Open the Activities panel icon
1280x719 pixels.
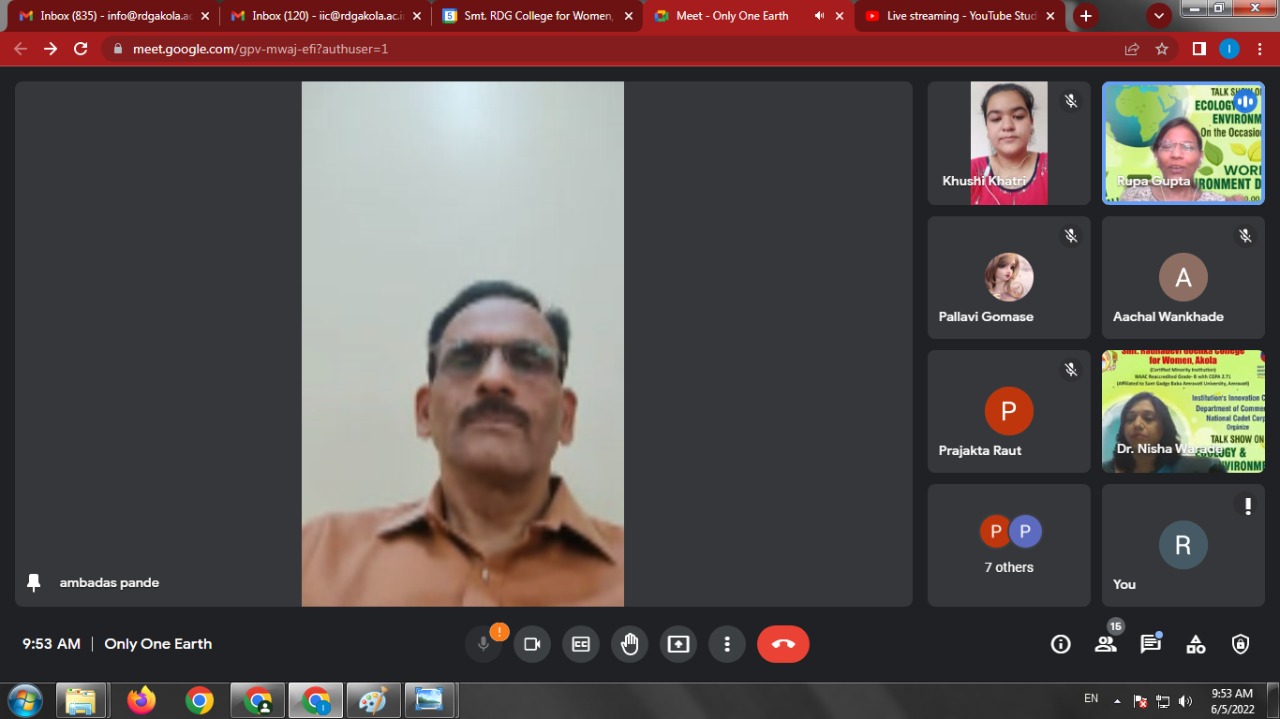(1195, 644)
